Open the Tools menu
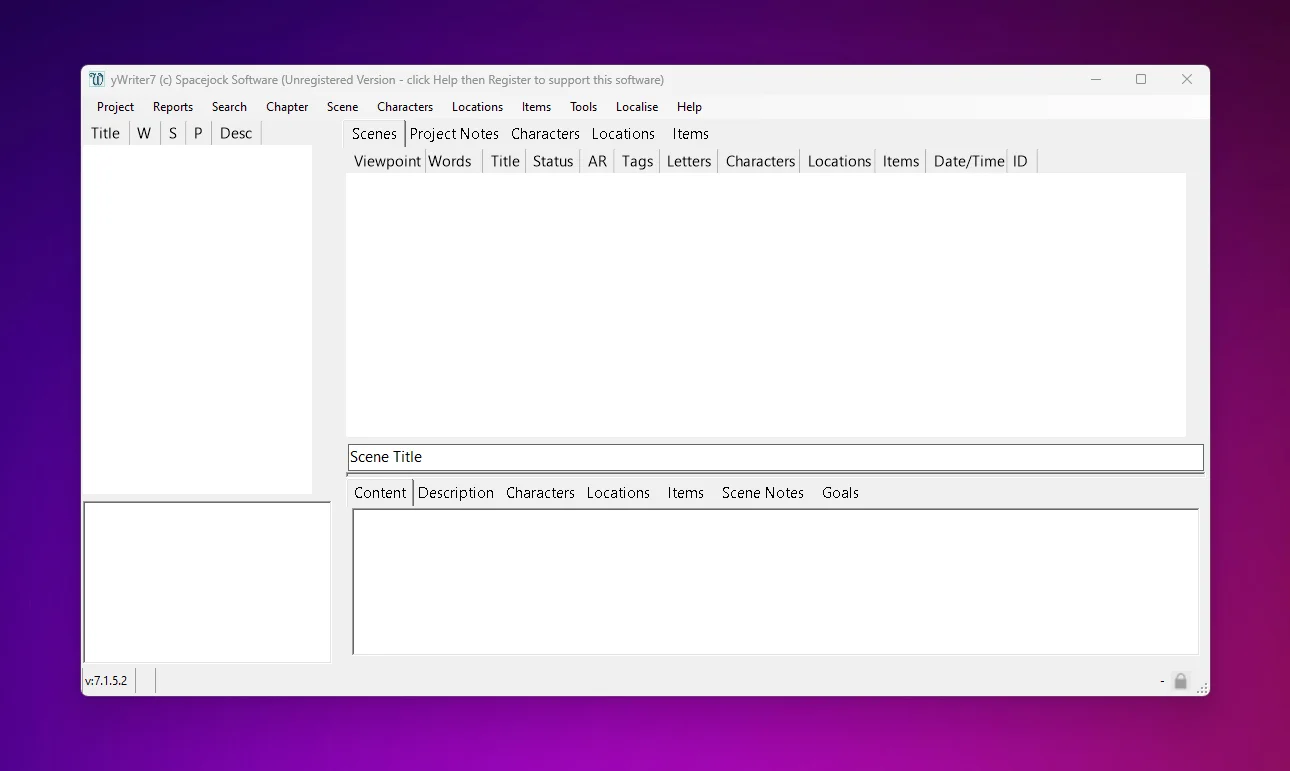The image size is (1290, 771). (583, 107)
